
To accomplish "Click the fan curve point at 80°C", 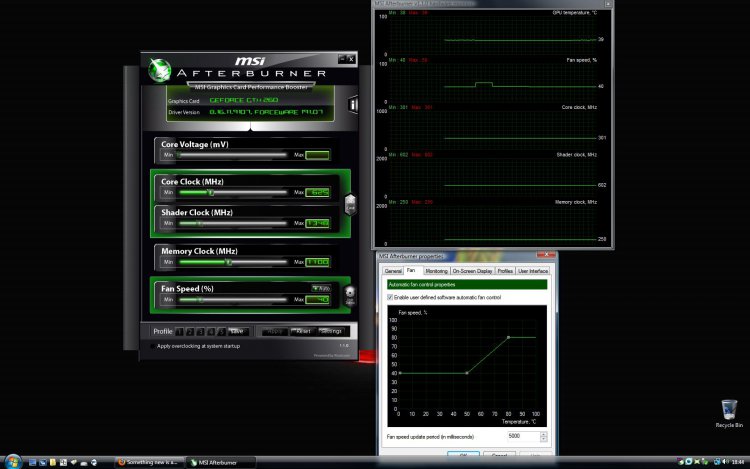I will coord(508,338).
